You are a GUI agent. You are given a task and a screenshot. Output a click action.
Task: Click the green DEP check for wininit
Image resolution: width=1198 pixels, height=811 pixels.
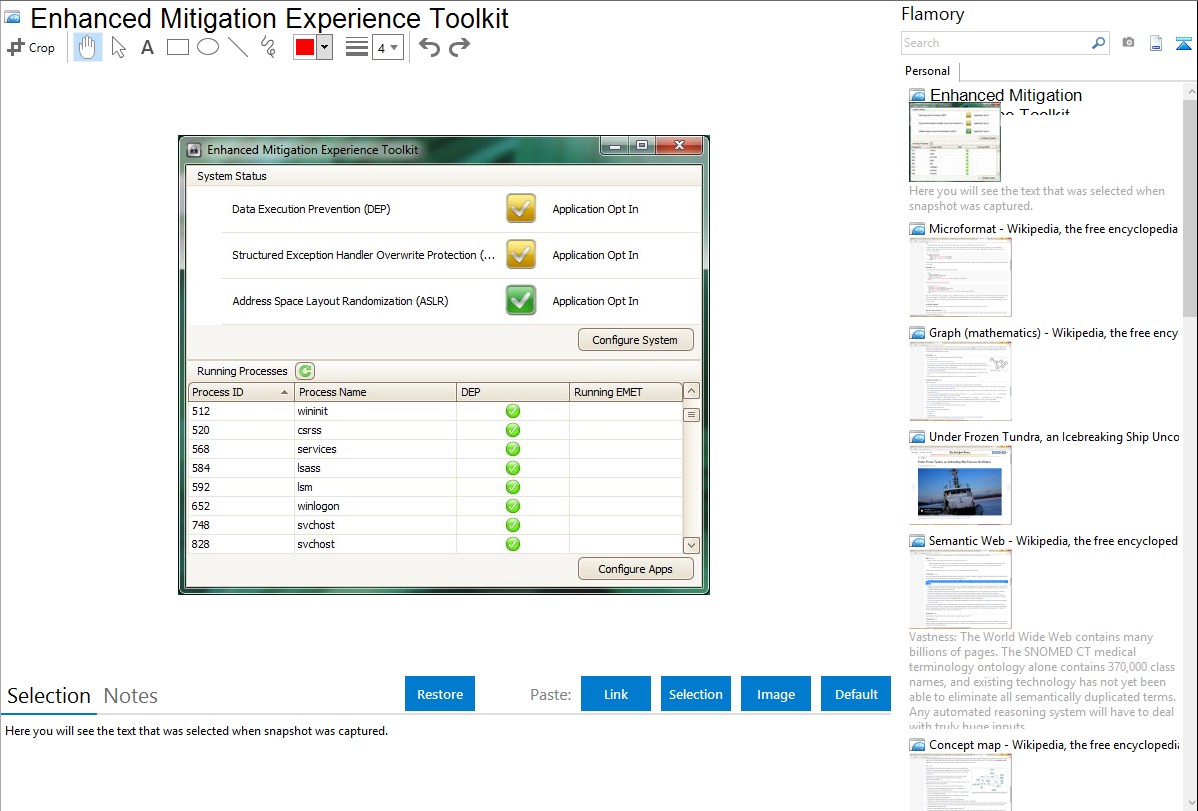point(513,411)
